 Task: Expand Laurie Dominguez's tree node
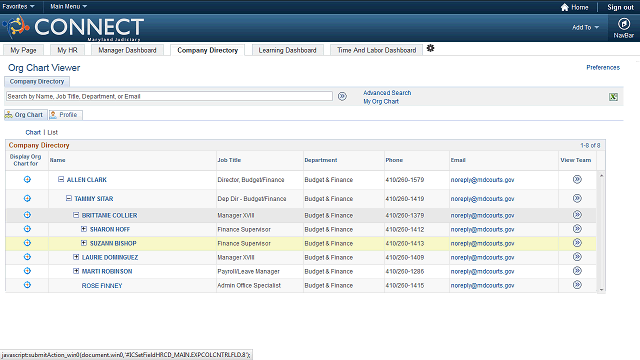click(x=76, y=257)
